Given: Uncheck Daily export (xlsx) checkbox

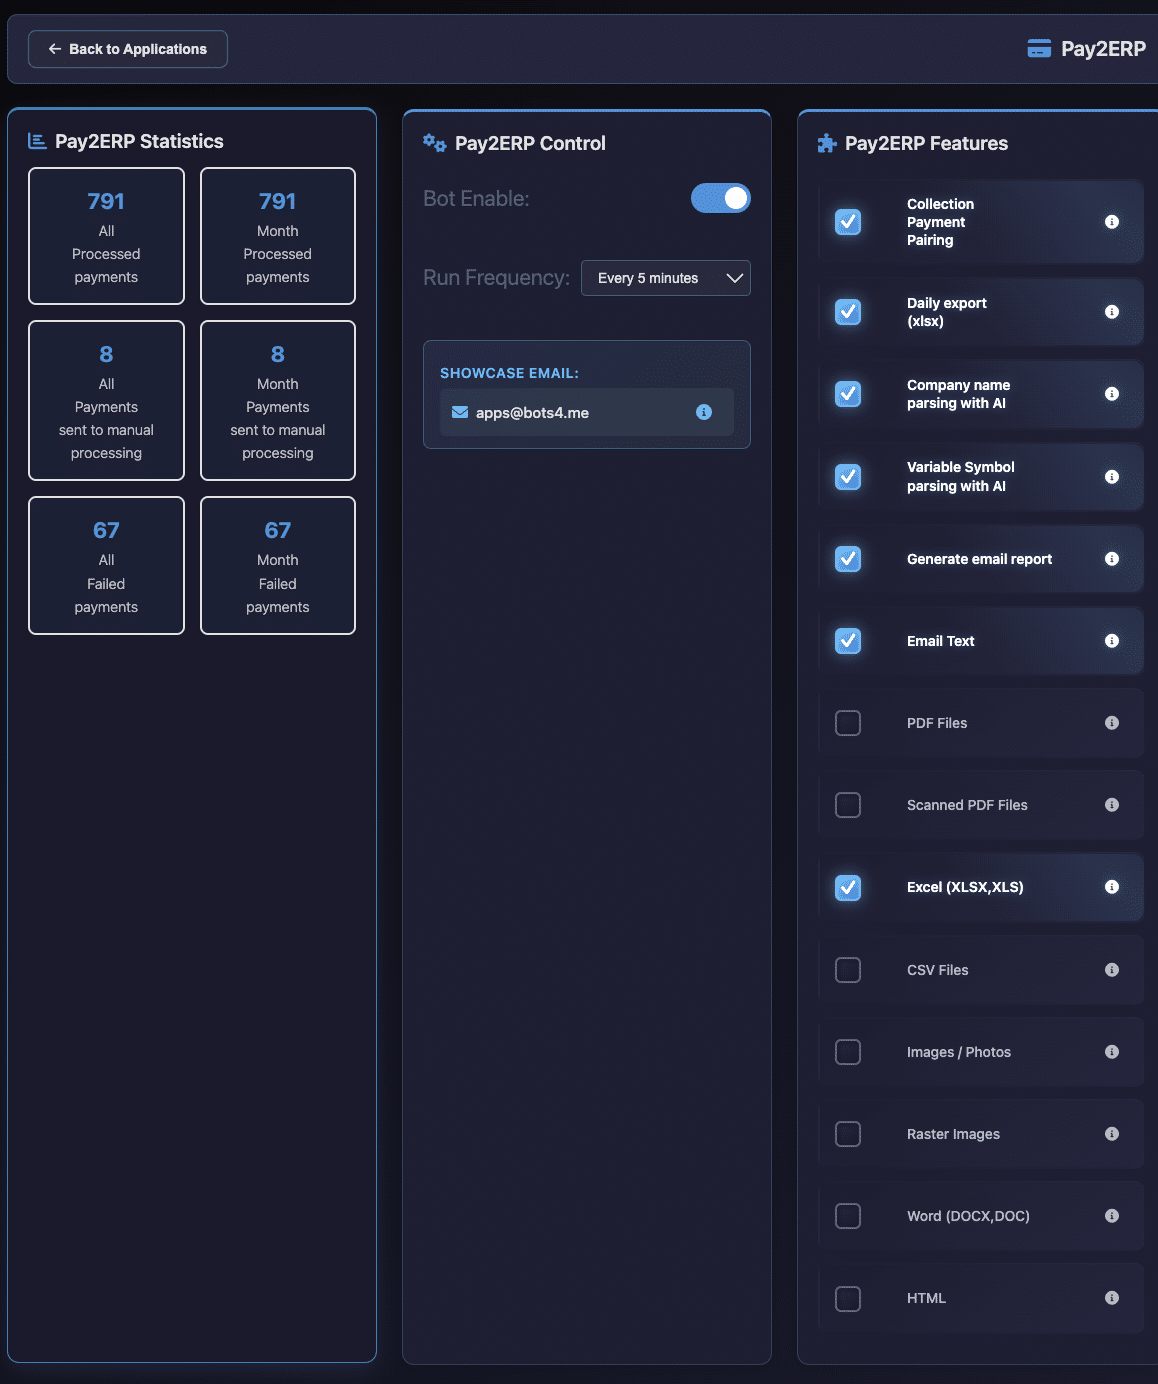Looking at the screenshot, I should point(848,312).
